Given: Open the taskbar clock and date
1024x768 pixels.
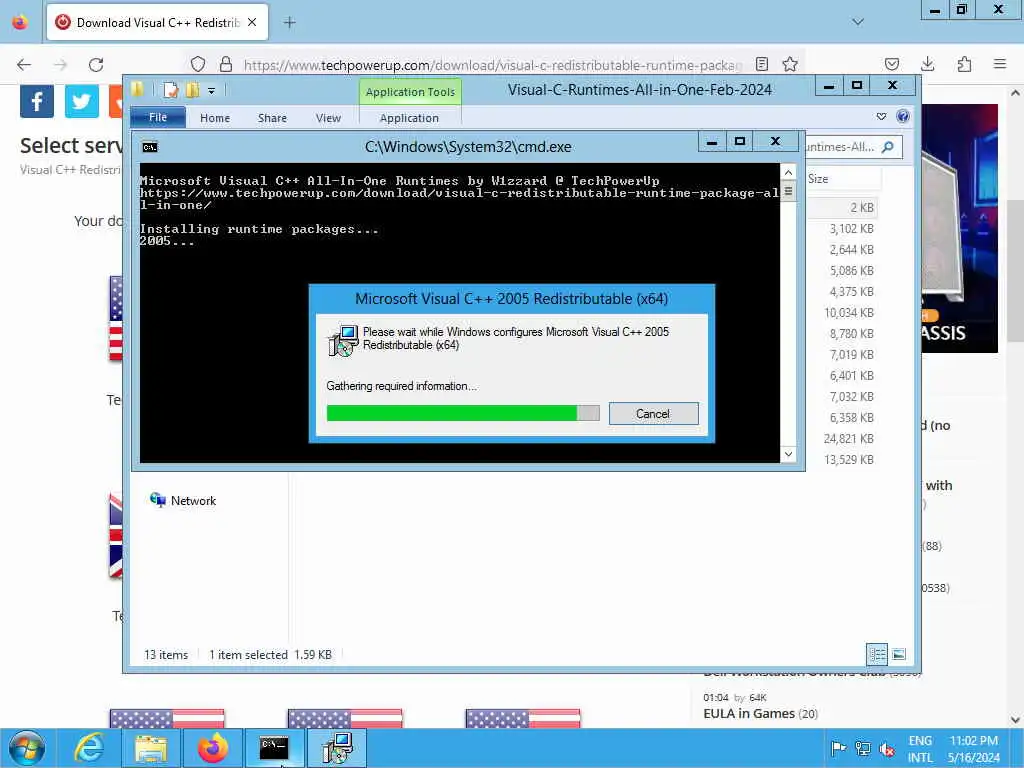Looking at the screenshot, I should click(974, 749).
